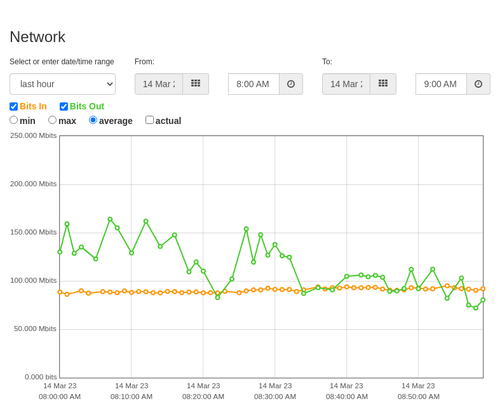Open the To time clock picker

pos(478,84)
